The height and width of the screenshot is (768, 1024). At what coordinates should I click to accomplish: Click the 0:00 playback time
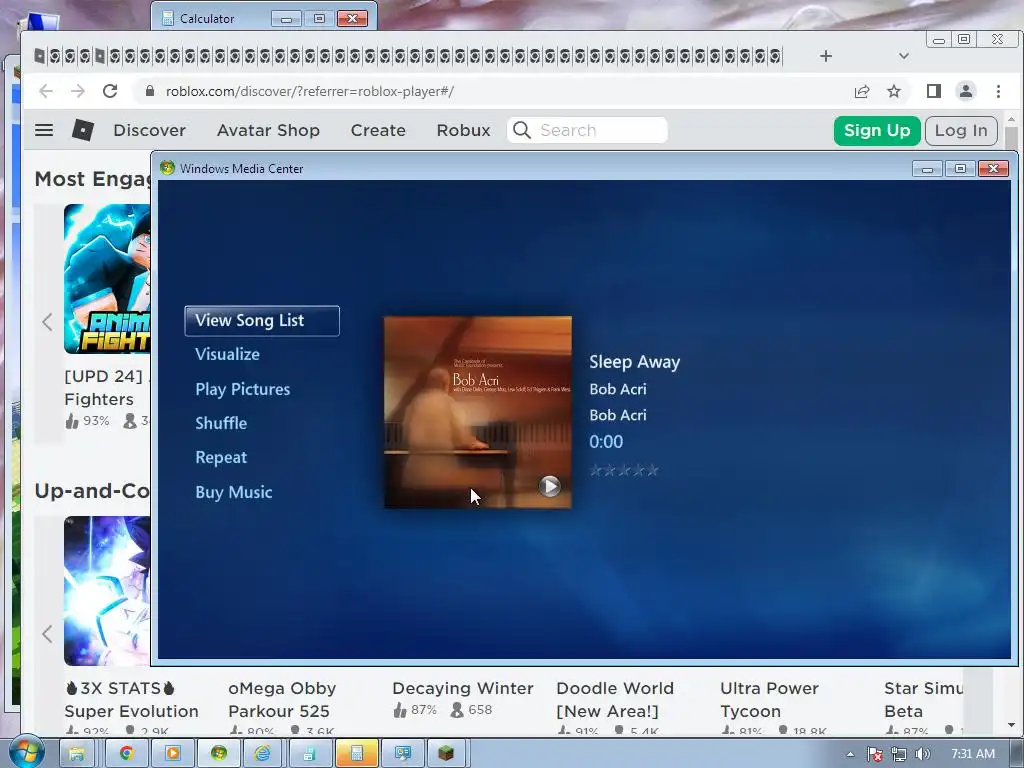point(605,442)
